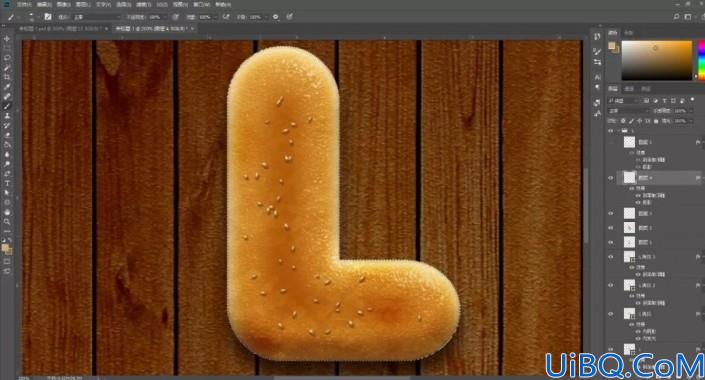Collapse the layer group at the top of the list
This screenshot has width=705, height=380.
618,131
